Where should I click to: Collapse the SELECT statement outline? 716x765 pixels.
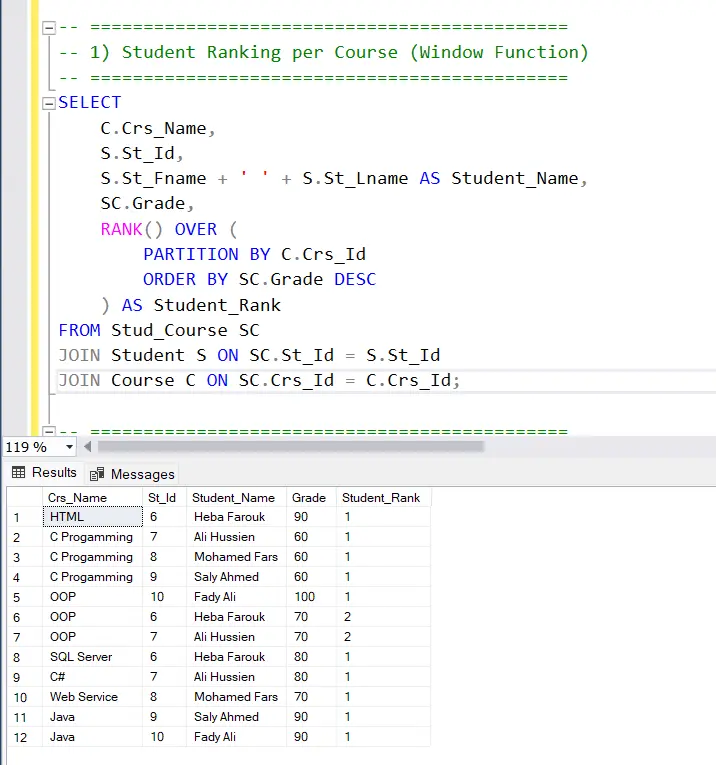[x=49, y=103]
